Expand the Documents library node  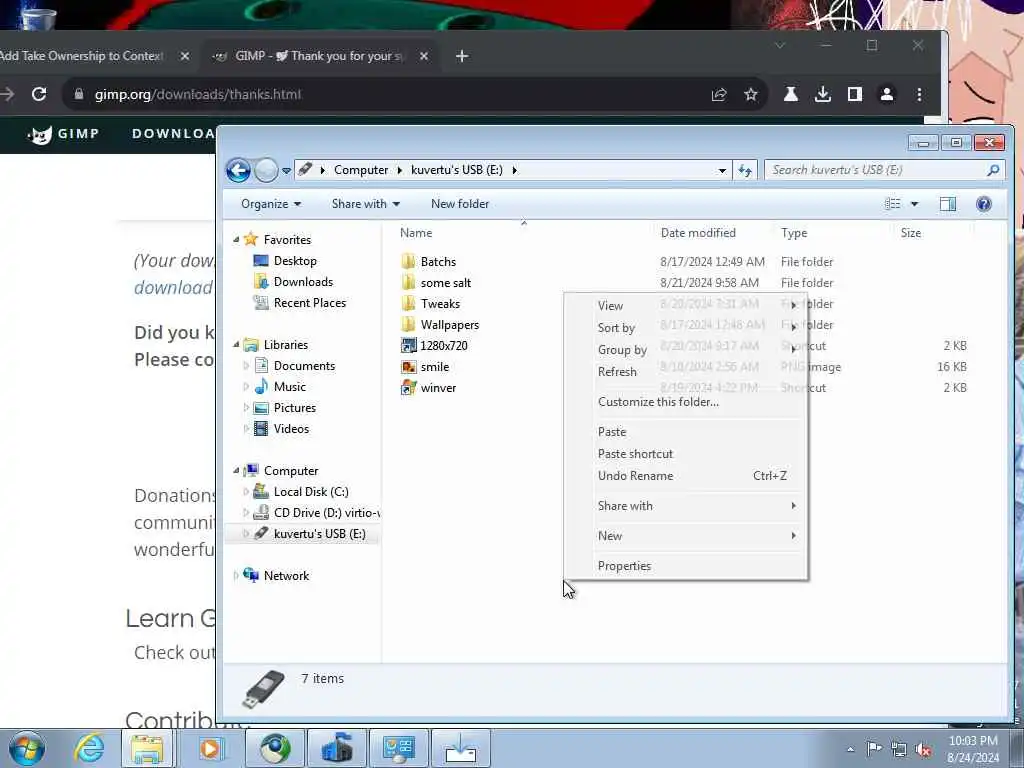(x=246, y=366)
